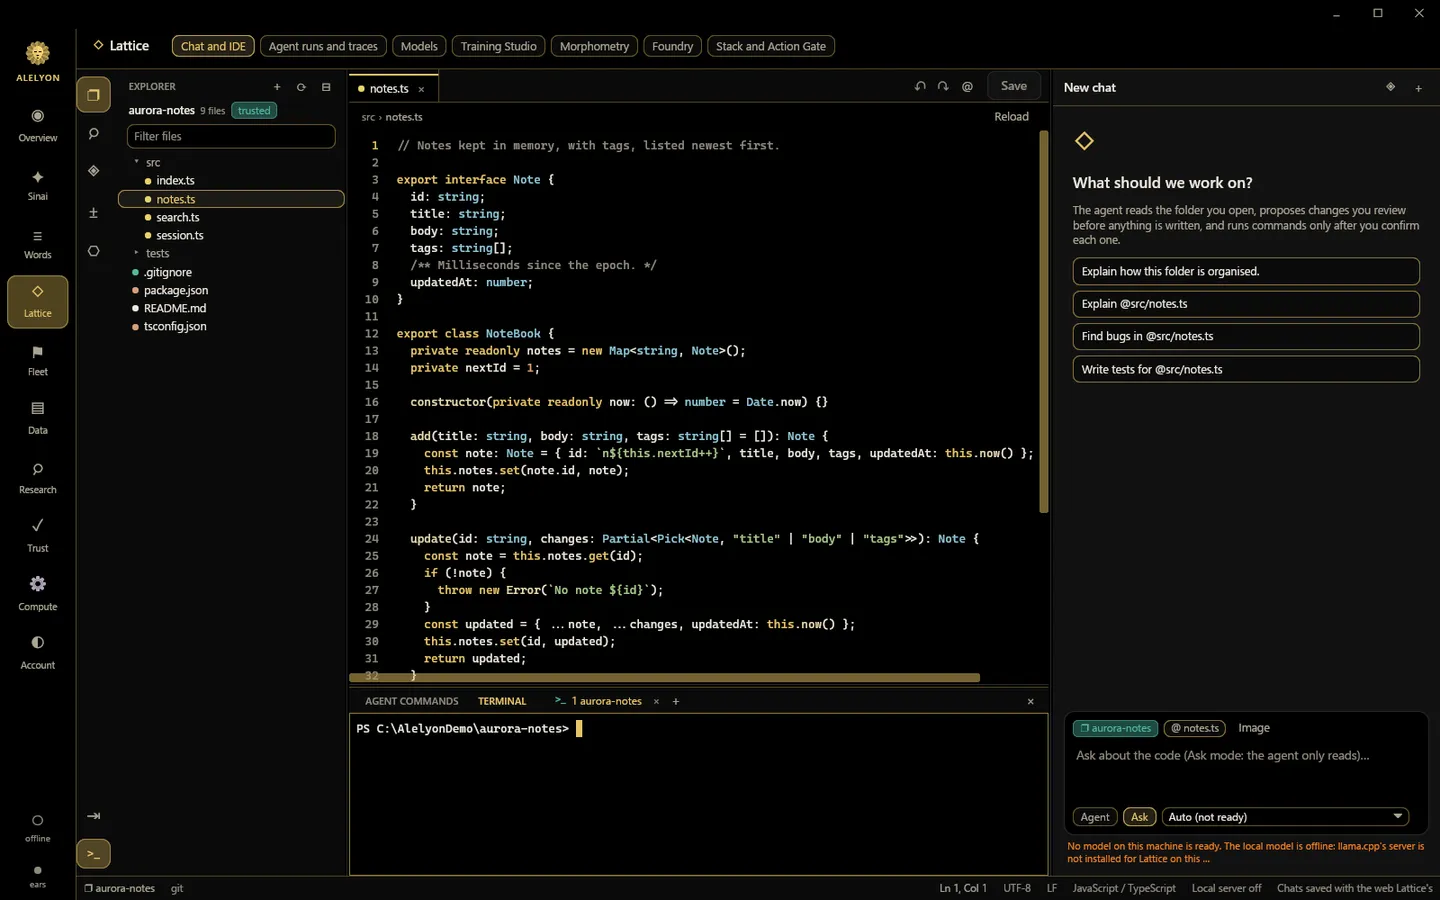Click the trusted badge
This screenshot has height=900, width=1440.
point(254,111)
